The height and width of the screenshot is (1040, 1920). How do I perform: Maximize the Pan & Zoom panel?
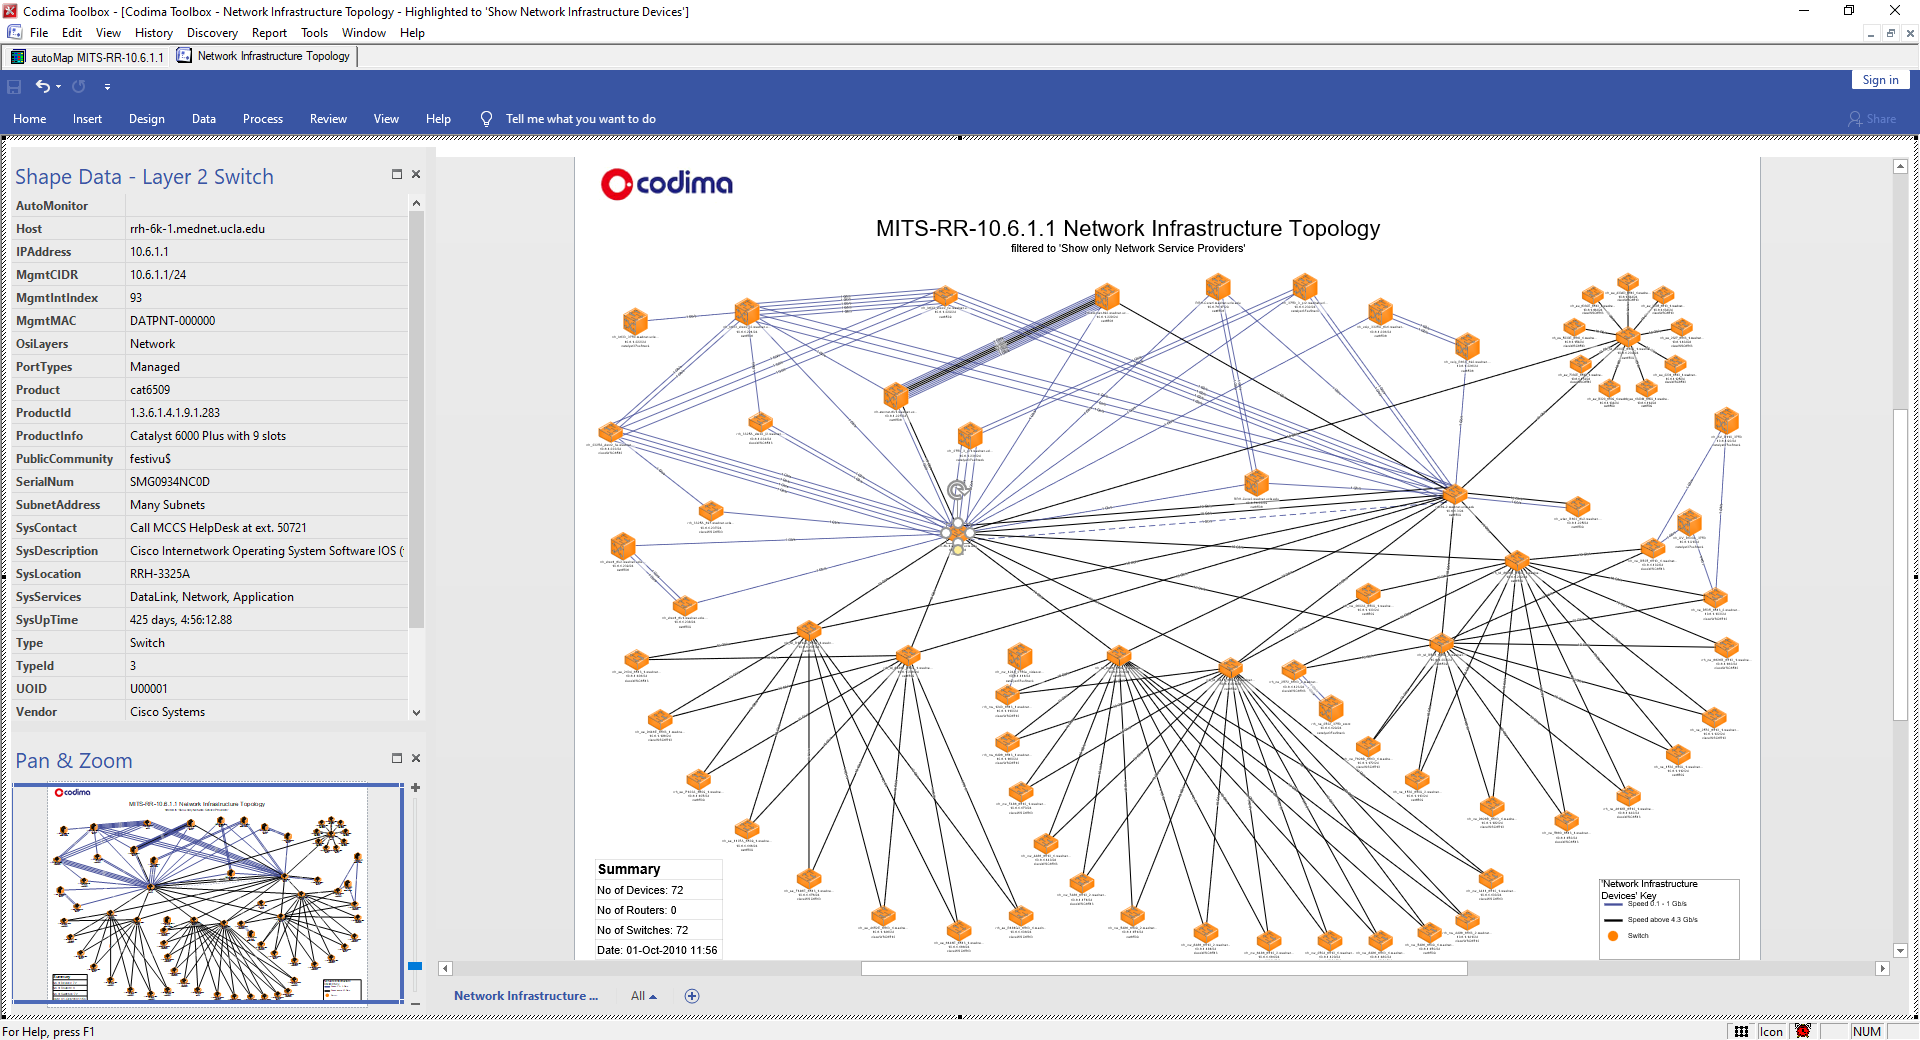point(397,758)
